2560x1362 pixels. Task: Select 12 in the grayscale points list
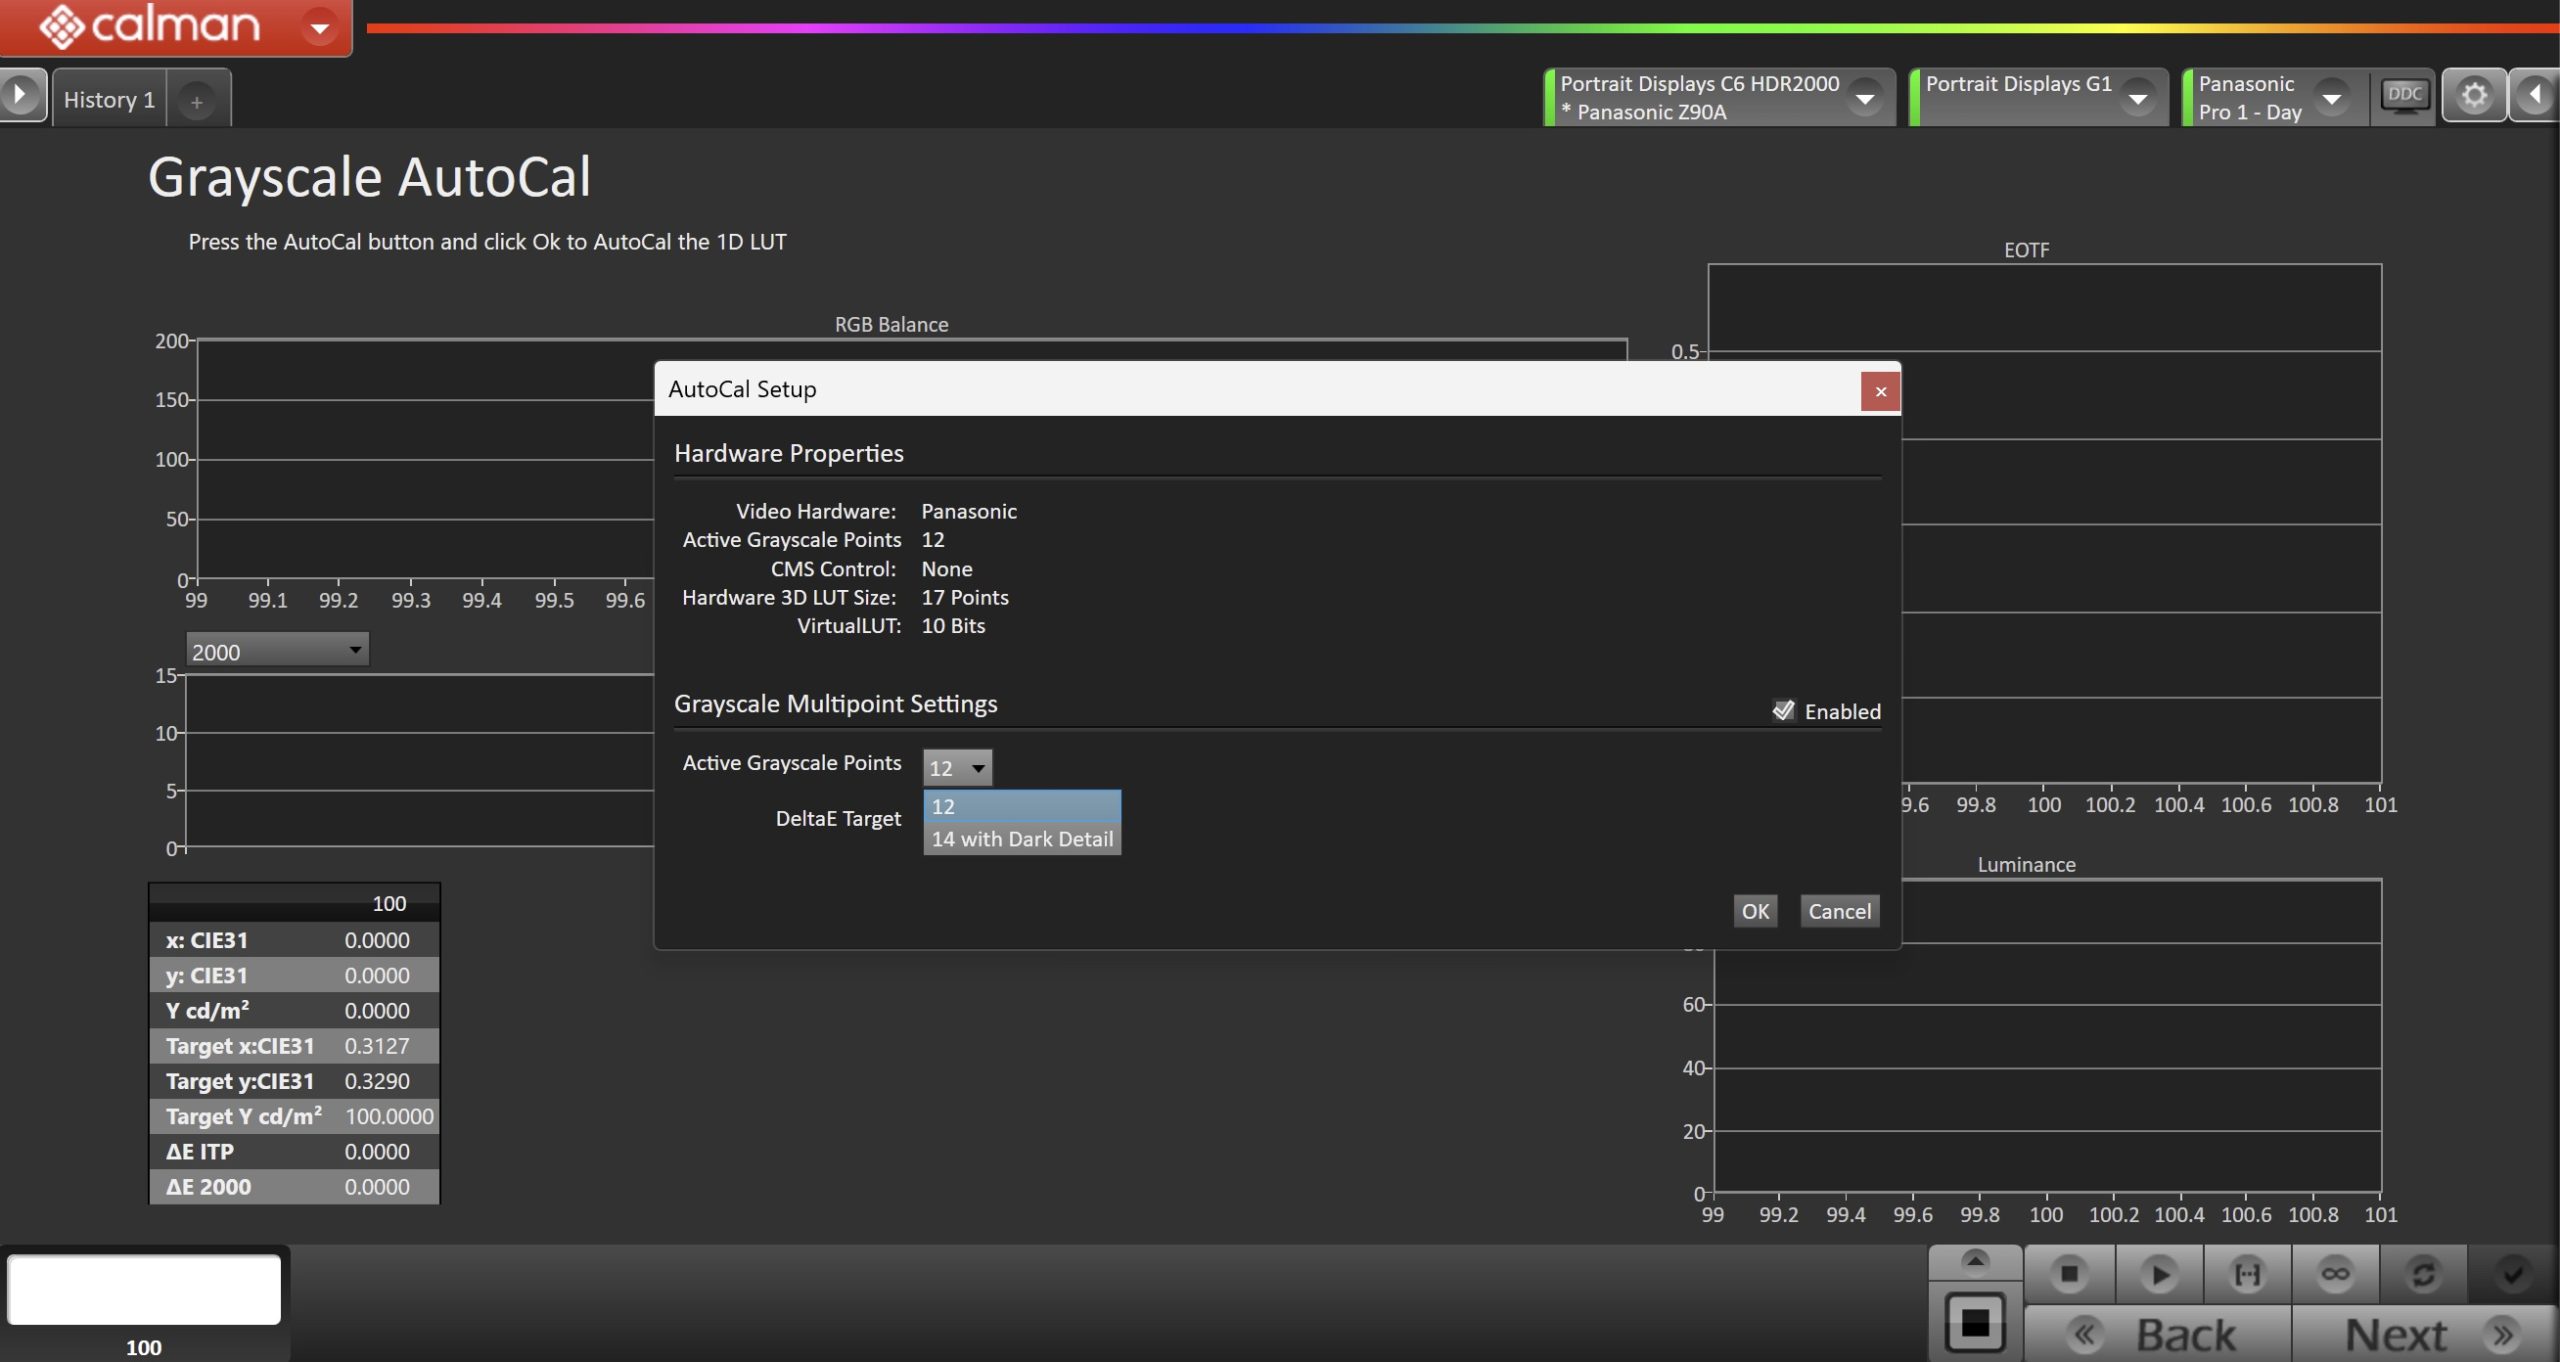[1021, 806]
